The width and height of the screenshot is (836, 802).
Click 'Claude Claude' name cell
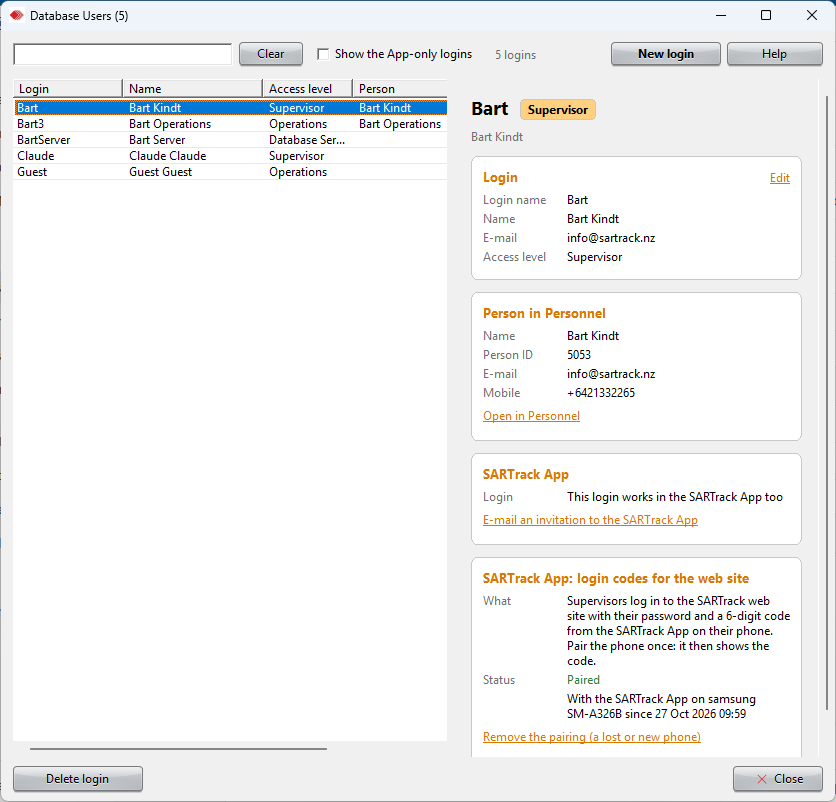[x=167, y=156]
